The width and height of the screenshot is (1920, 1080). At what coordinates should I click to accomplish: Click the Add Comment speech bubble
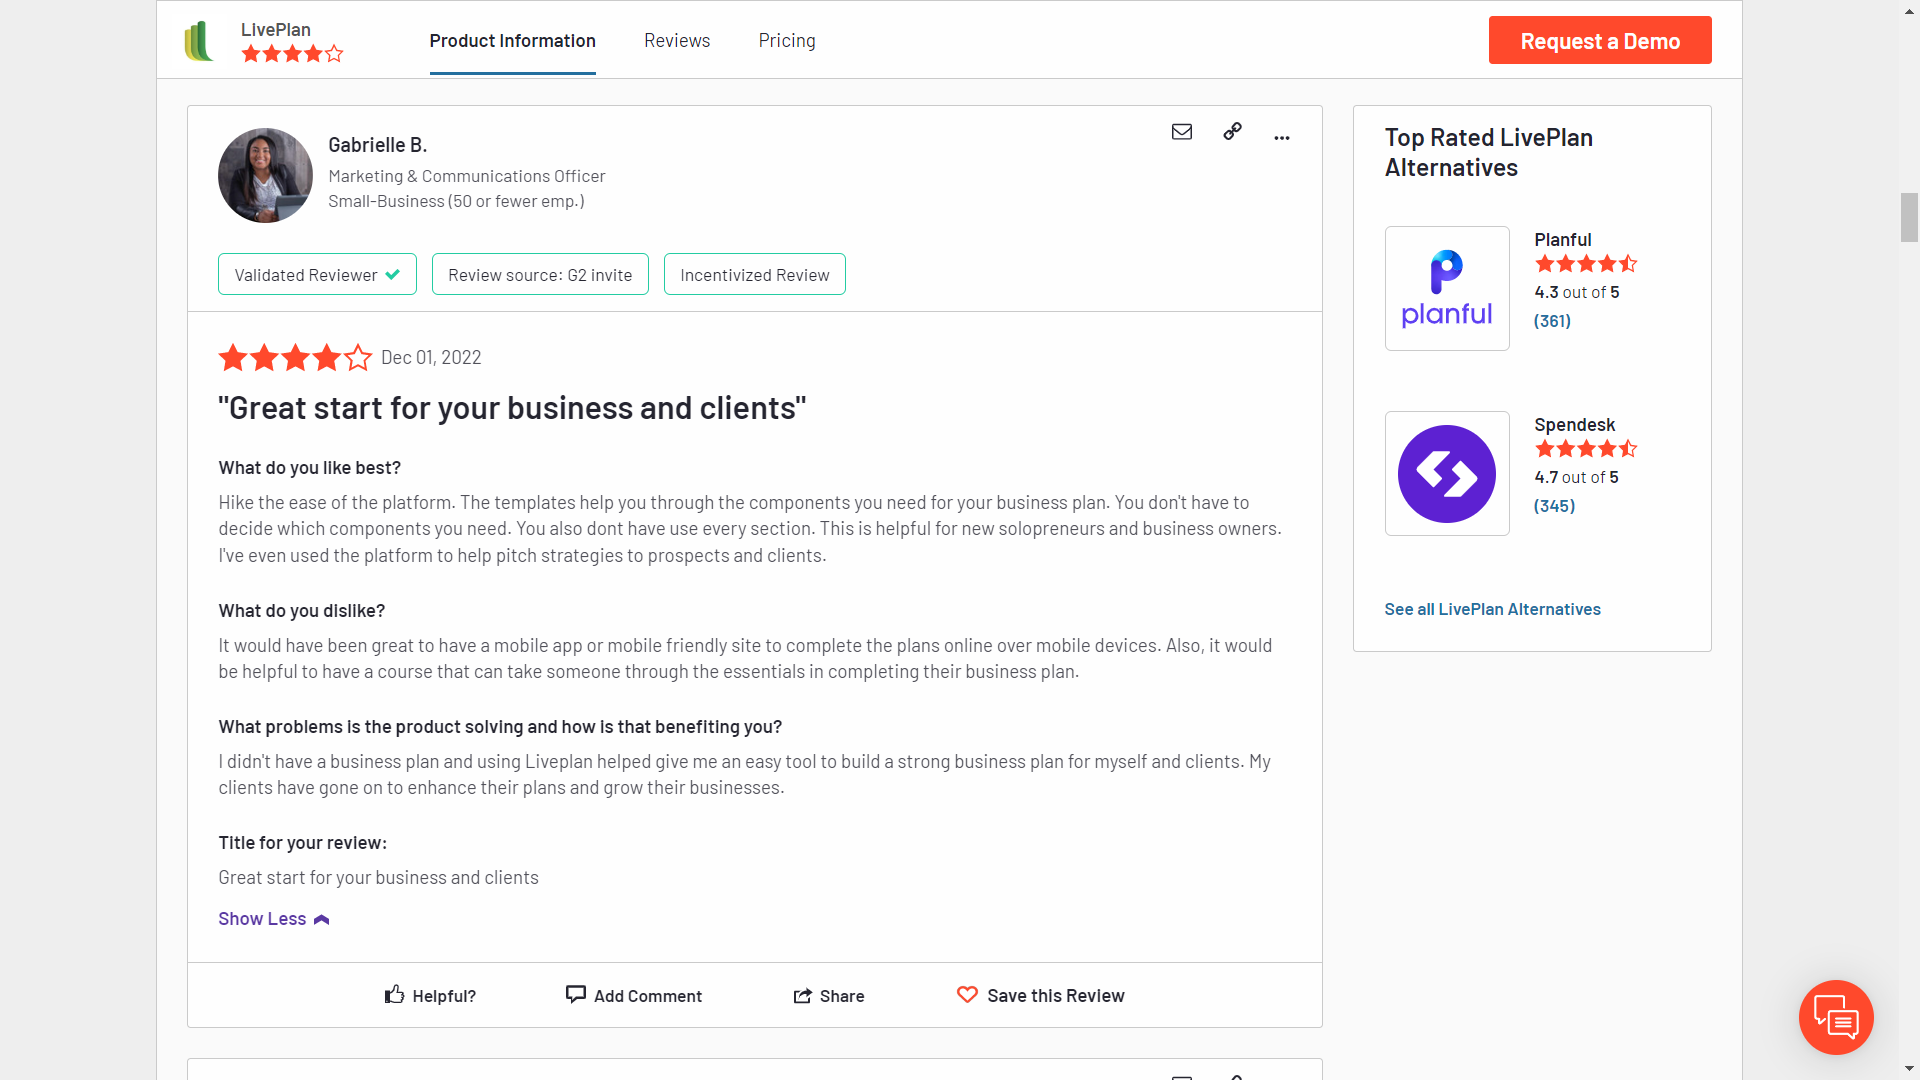(576, 994)
